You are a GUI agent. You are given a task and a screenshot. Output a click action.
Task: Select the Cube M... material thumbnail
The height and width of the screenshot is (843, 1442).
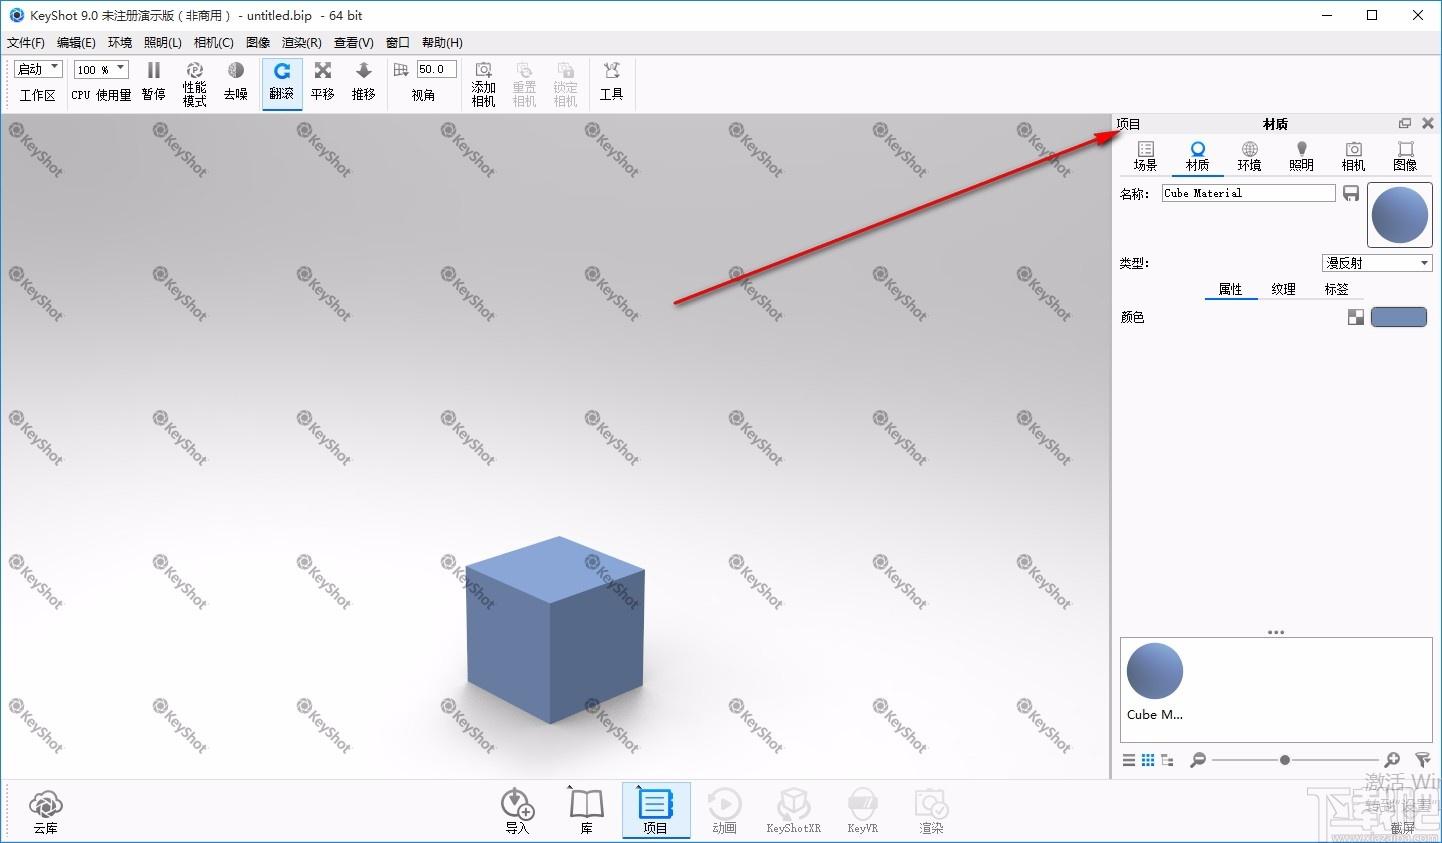(1155, 682)
